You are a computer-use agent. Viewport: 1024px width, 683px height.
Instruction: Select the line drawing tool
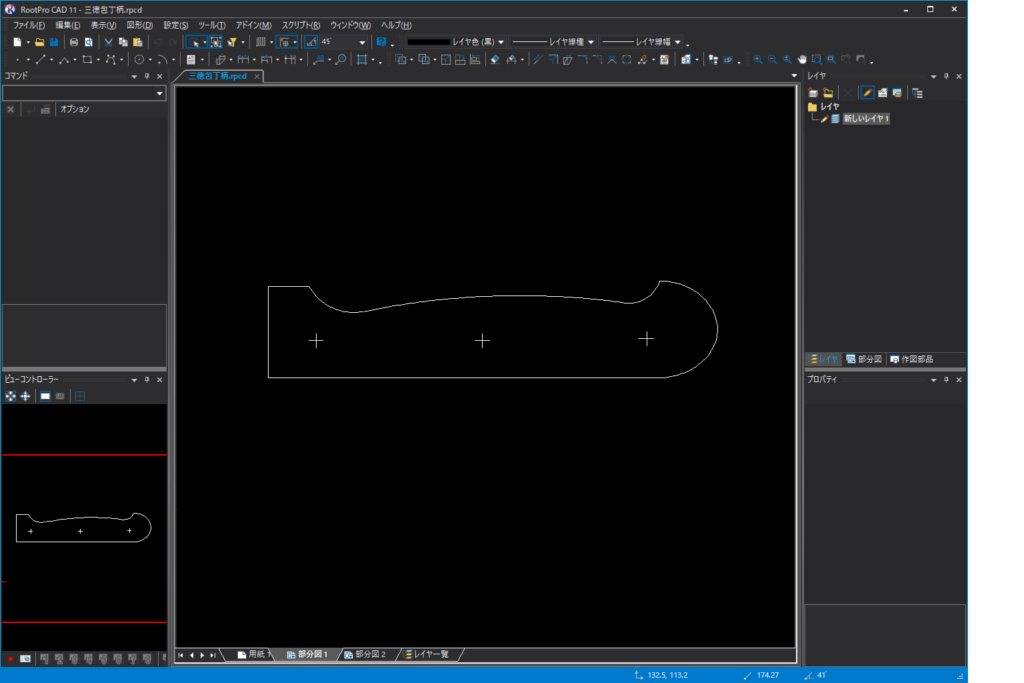[x=40, y=60]
